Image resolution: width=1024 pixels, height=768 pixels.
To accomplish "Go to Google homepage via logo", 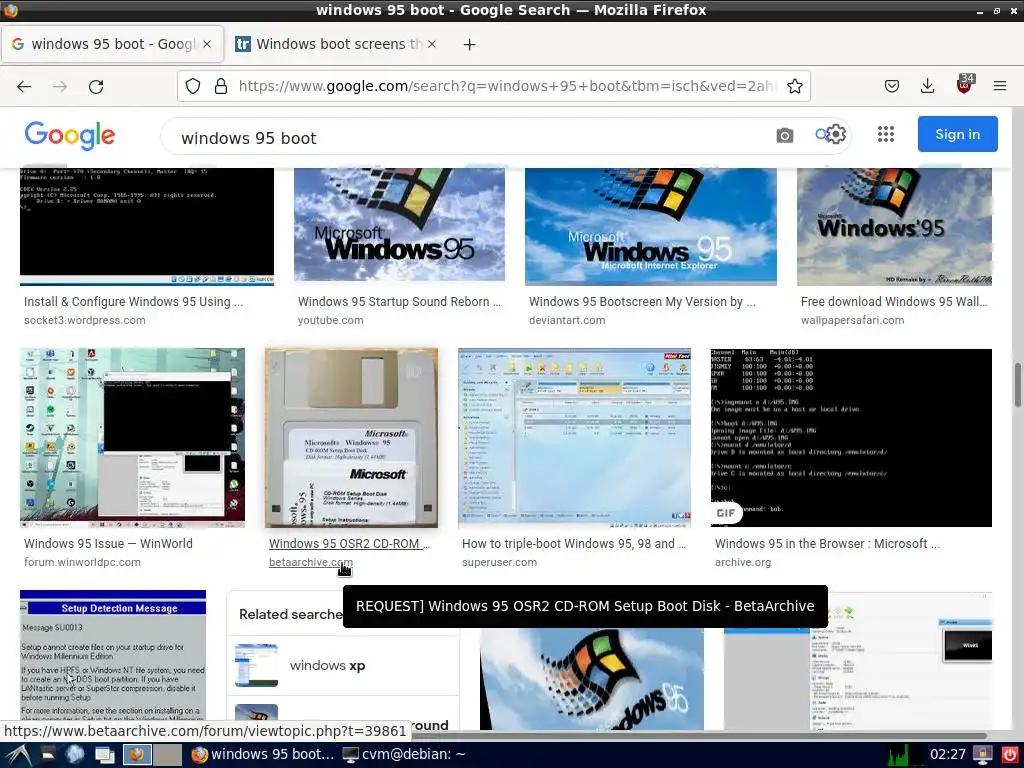I will (70, 136).
